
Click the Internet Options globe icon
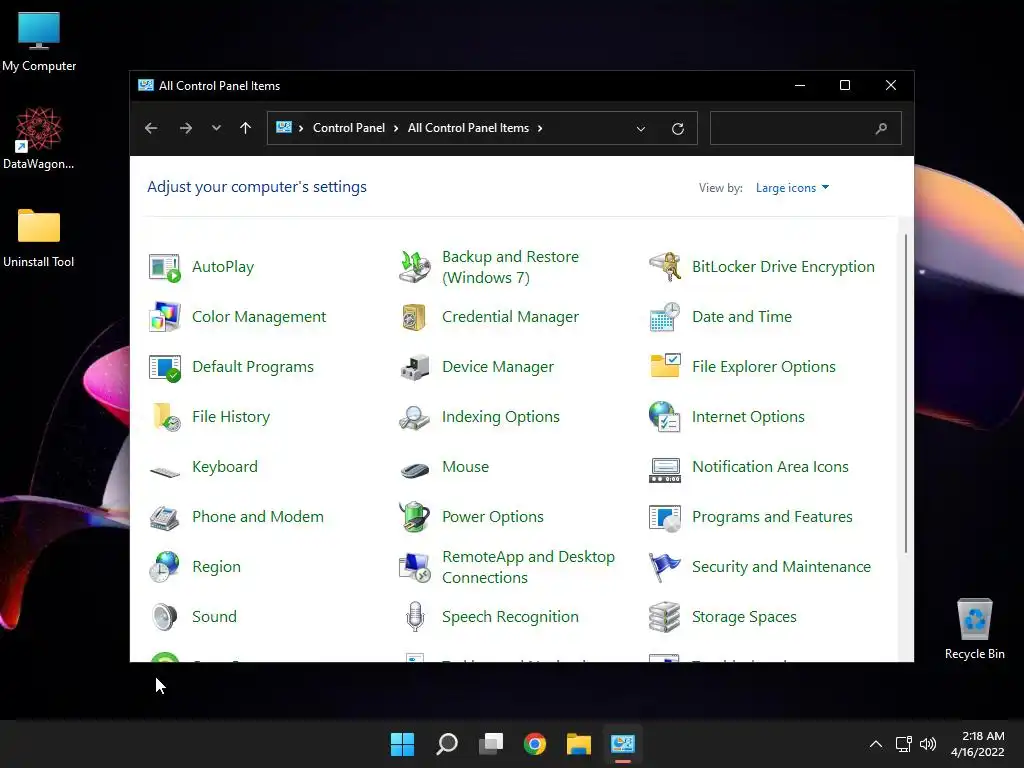tap(665, 417)
